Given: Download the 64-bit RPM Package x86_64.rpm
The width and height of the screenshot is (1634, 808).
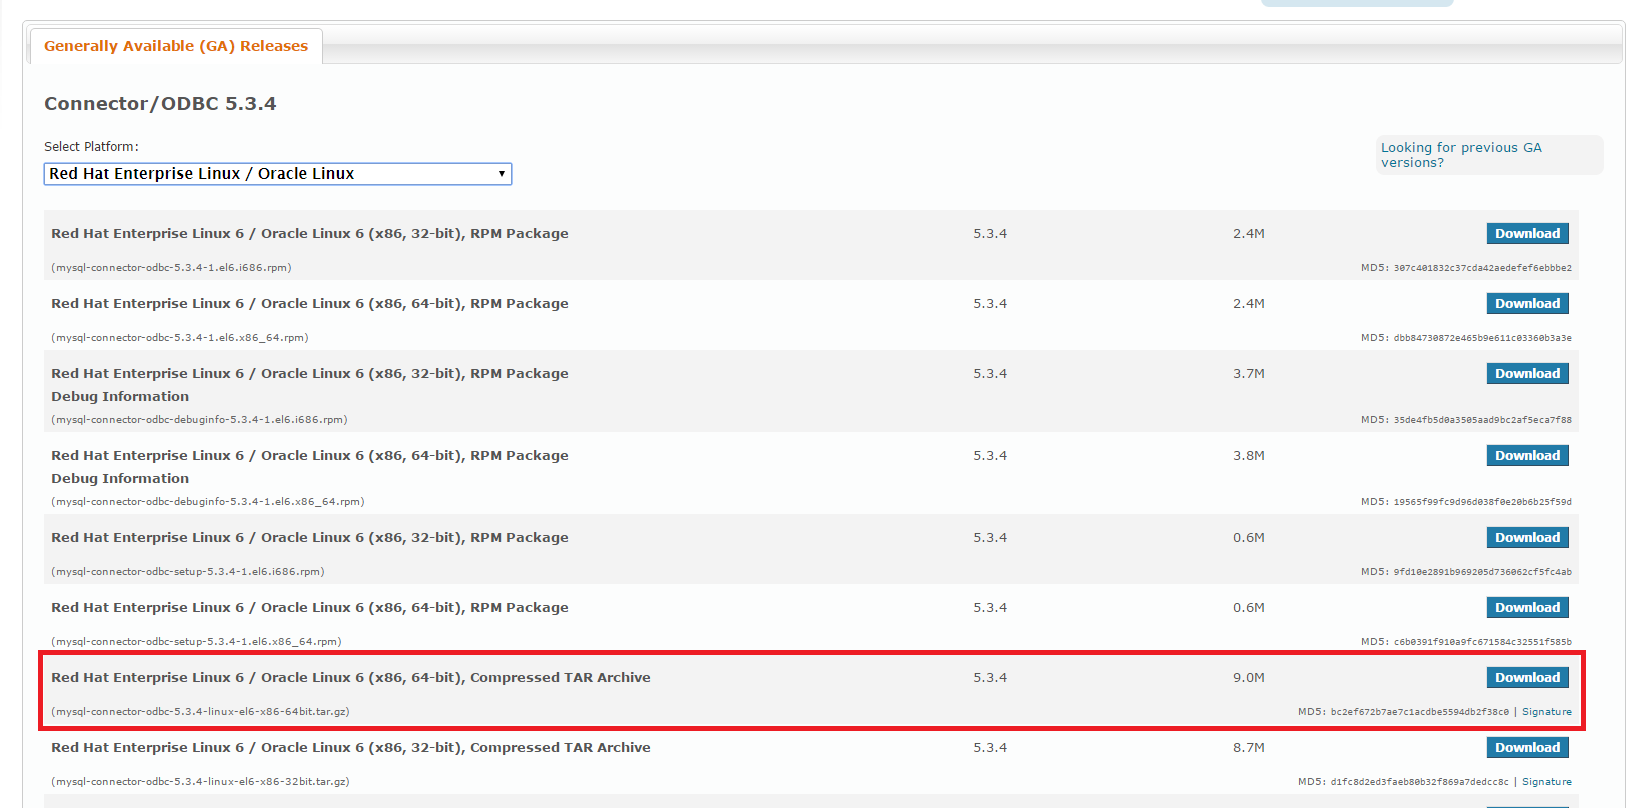Looking at the screenshot, I should [1527, 304].
